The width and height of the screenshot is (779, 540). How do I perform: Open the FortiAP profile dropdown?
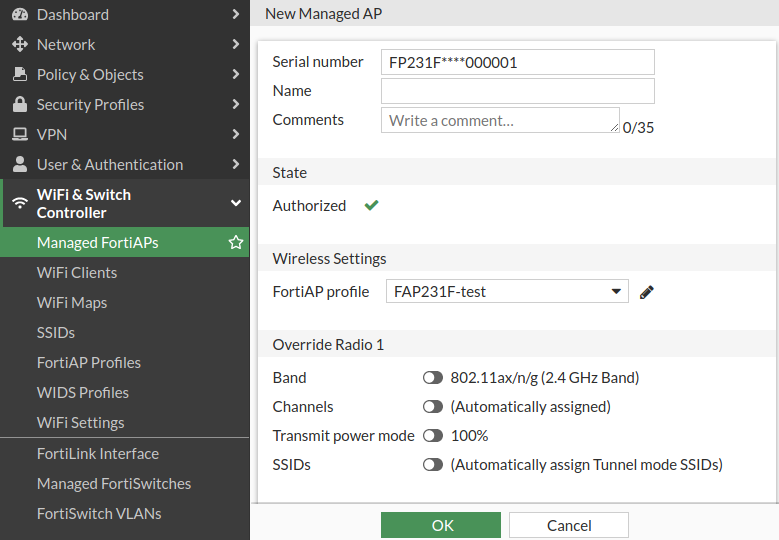click(x=507, y=292)
